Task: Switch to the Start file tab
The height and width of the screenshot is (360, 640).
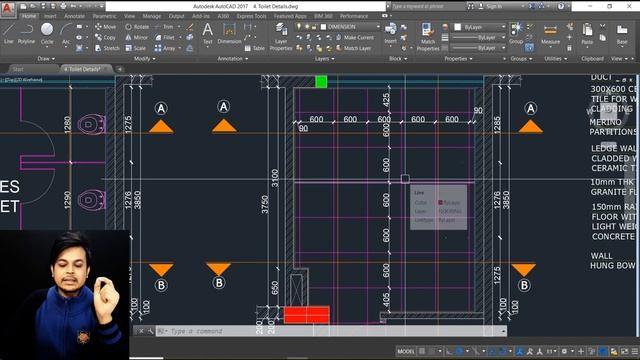Action: (18, 69)
